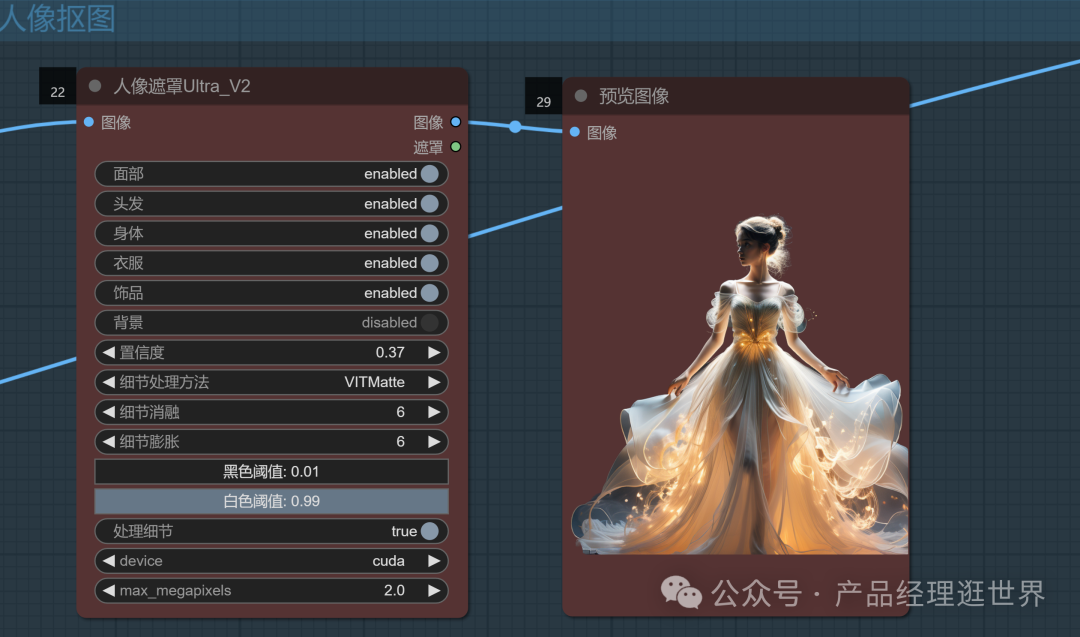Click the 图像 input port on 预览图像 node

(x=573, y=132)
